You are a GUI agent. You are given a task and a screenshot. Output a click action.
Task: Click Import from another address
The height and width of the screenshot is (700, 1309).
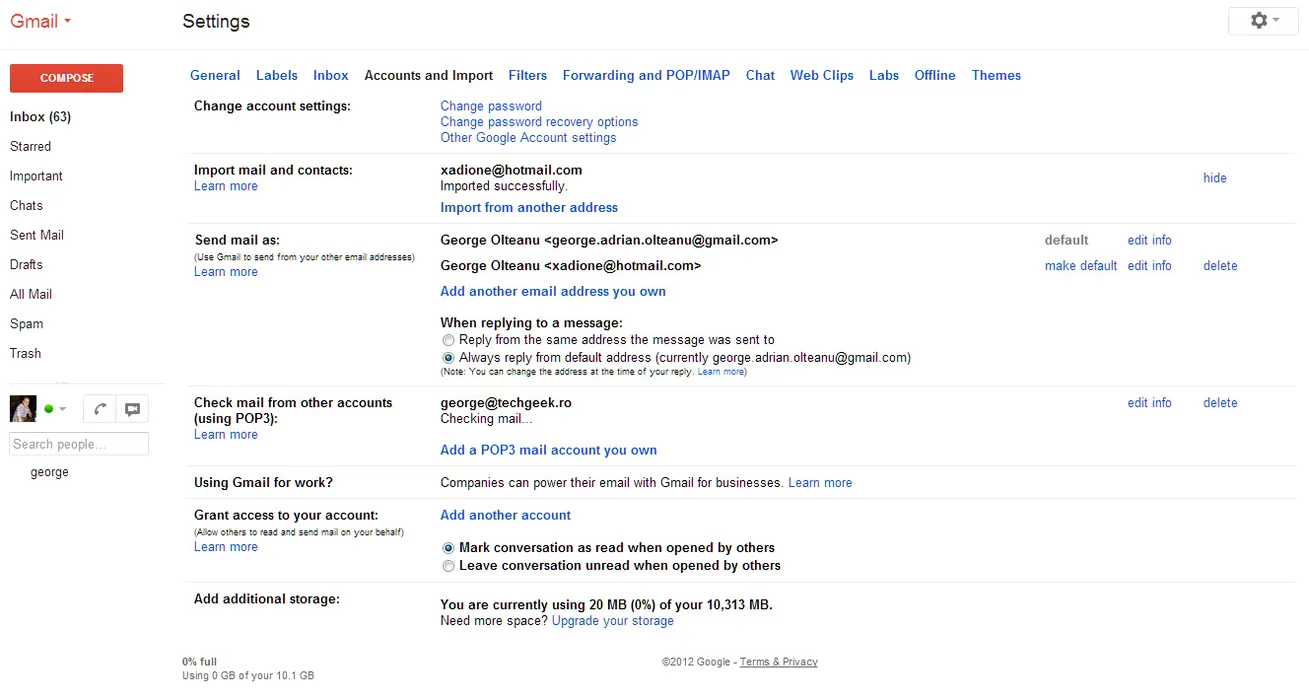coord(529,208)
